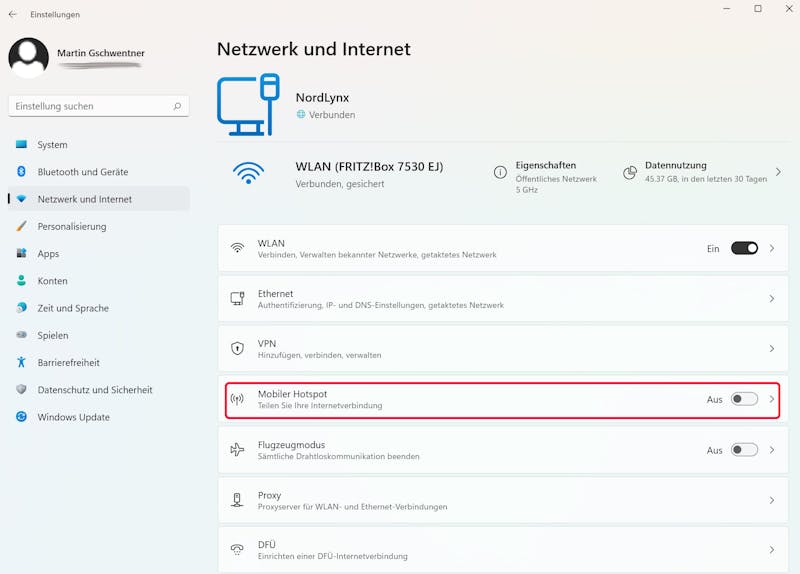Turn off the WLAN toggle
The image size is (800, 574).
coord(744,248)
